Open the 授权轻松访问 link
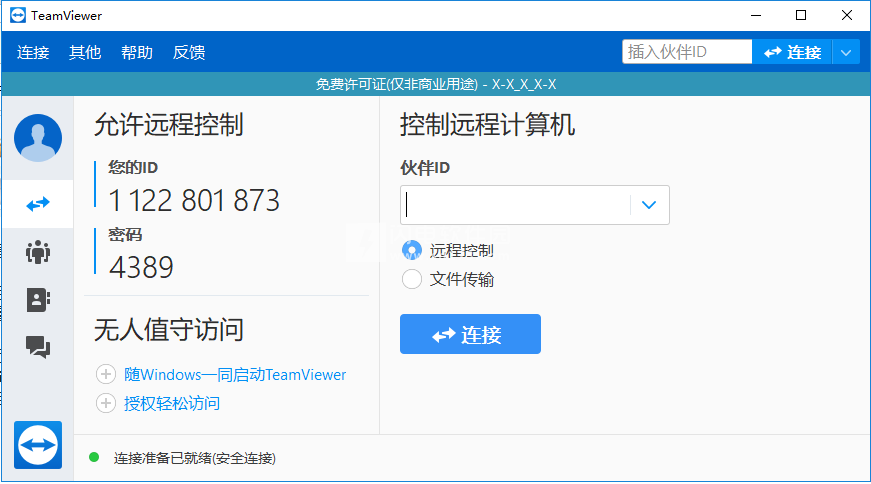The height and width of the screenshot is (484, 871). tap(172, 403)
